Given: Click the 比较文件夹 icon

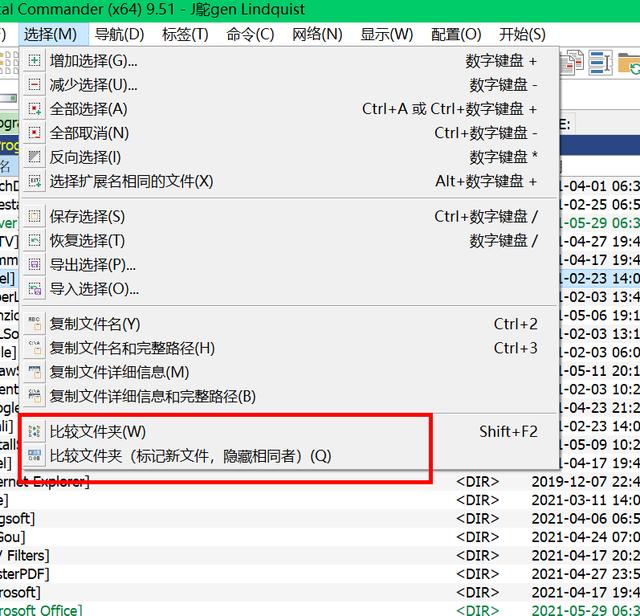Looking at the screenshot, I should tap(35, 432).
